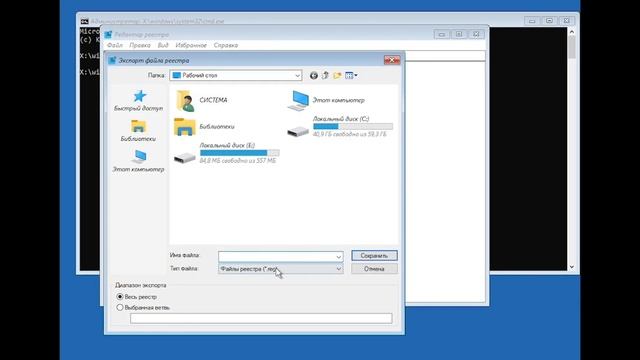Open the Избранное menu in Registry Editor

pos(191,45)
